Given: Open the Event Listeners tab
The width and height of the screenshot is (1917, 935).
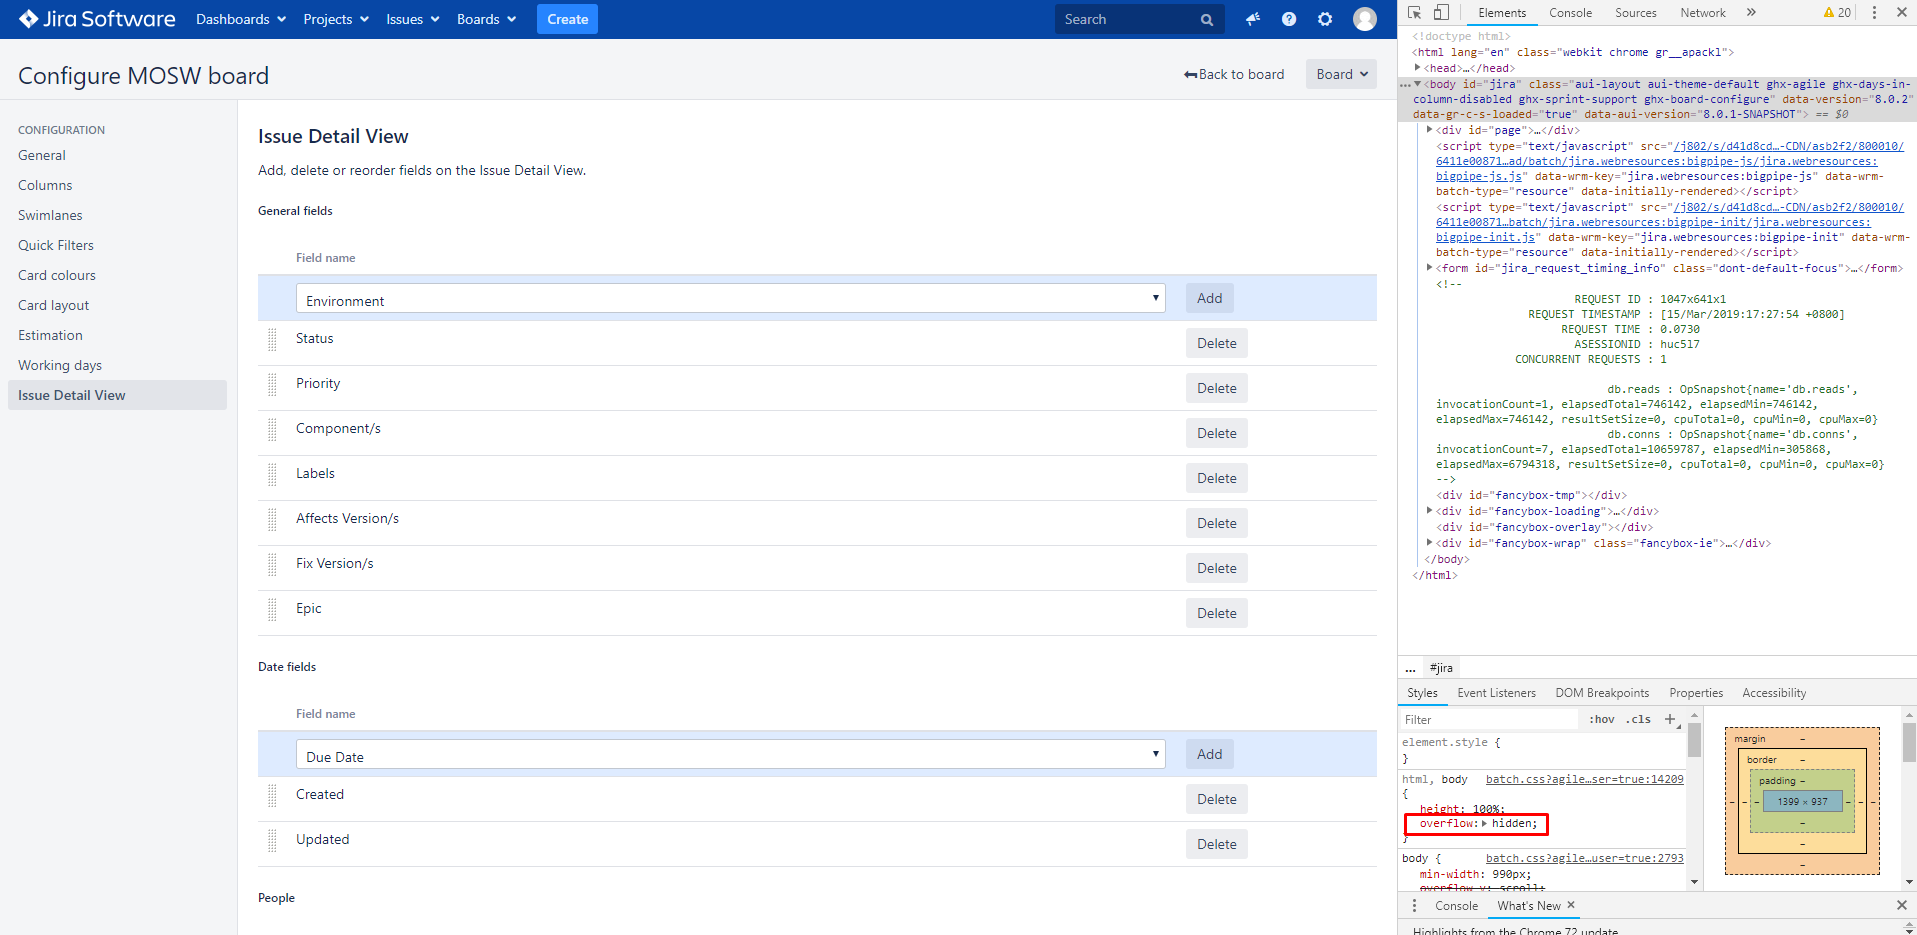Looking at the screenshot, I should pos(1496,693).
